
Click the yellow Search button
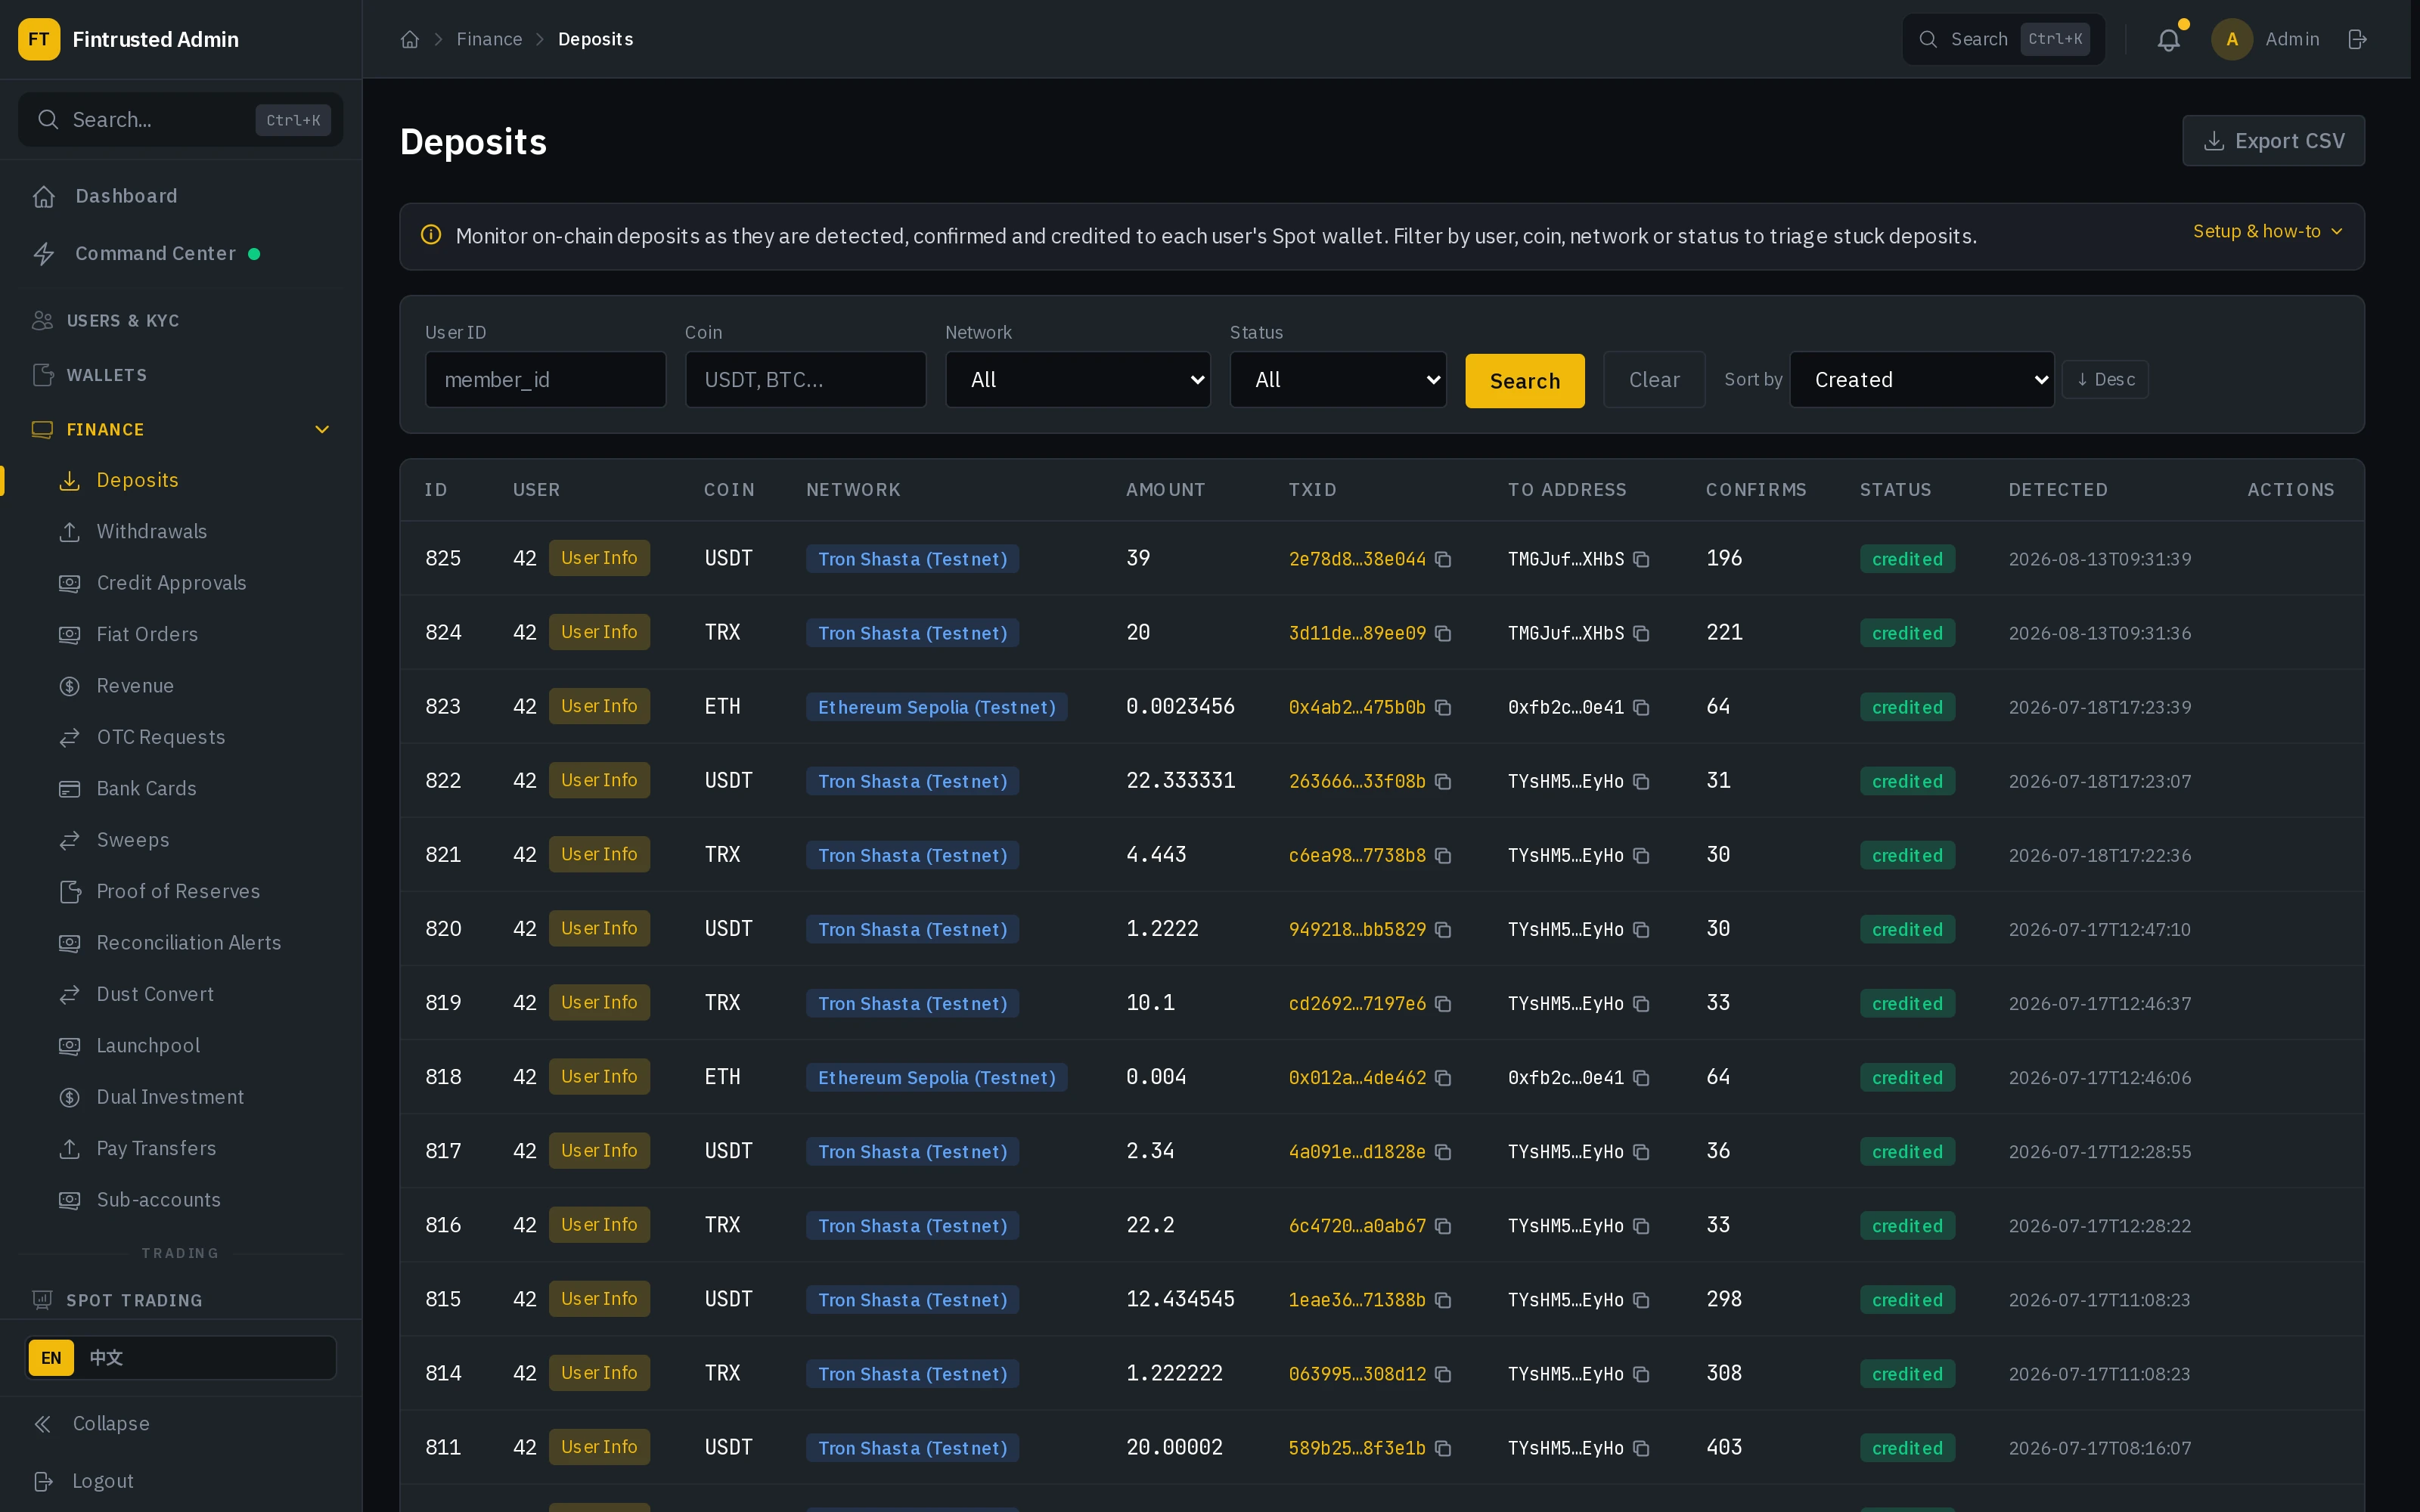pyautogui.click(x=1524, y=380)
